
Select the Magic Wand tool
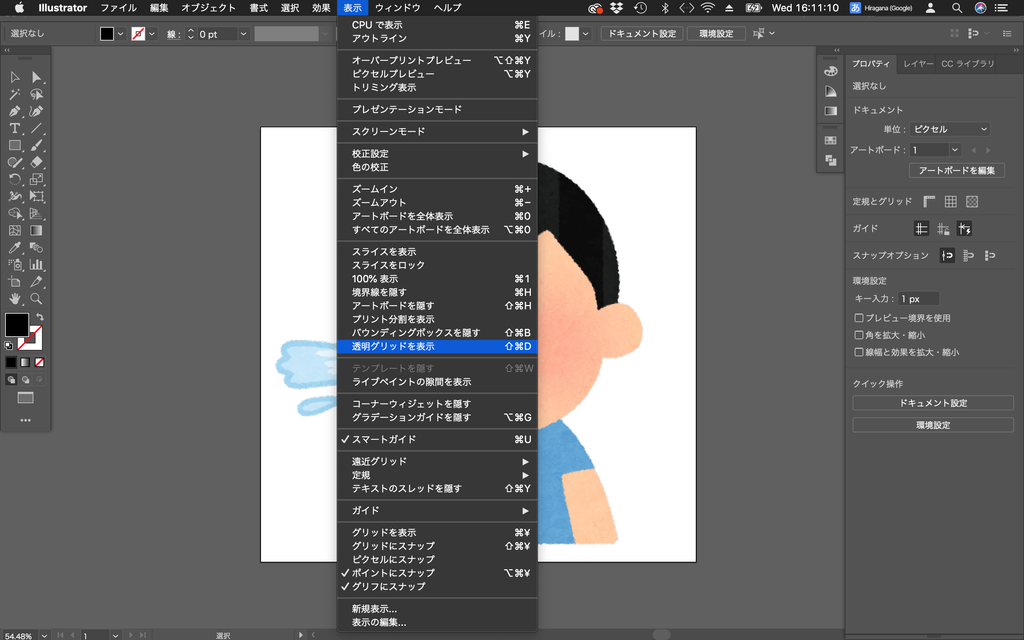pyautogui.click(x=15, y=94)
